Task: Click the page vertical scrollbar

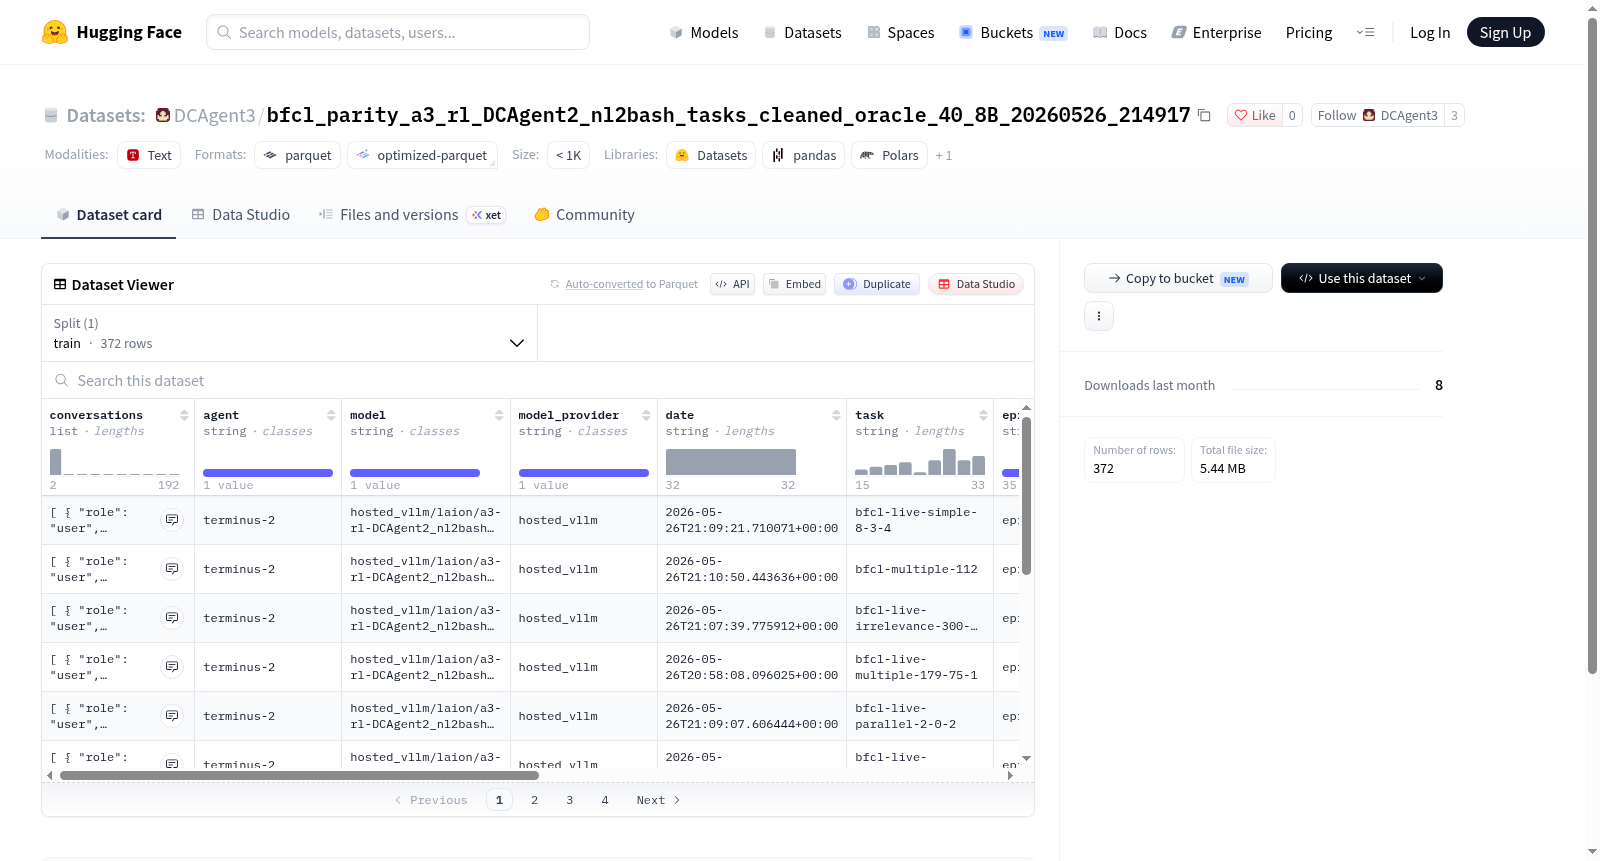Action: point(1592,345)
